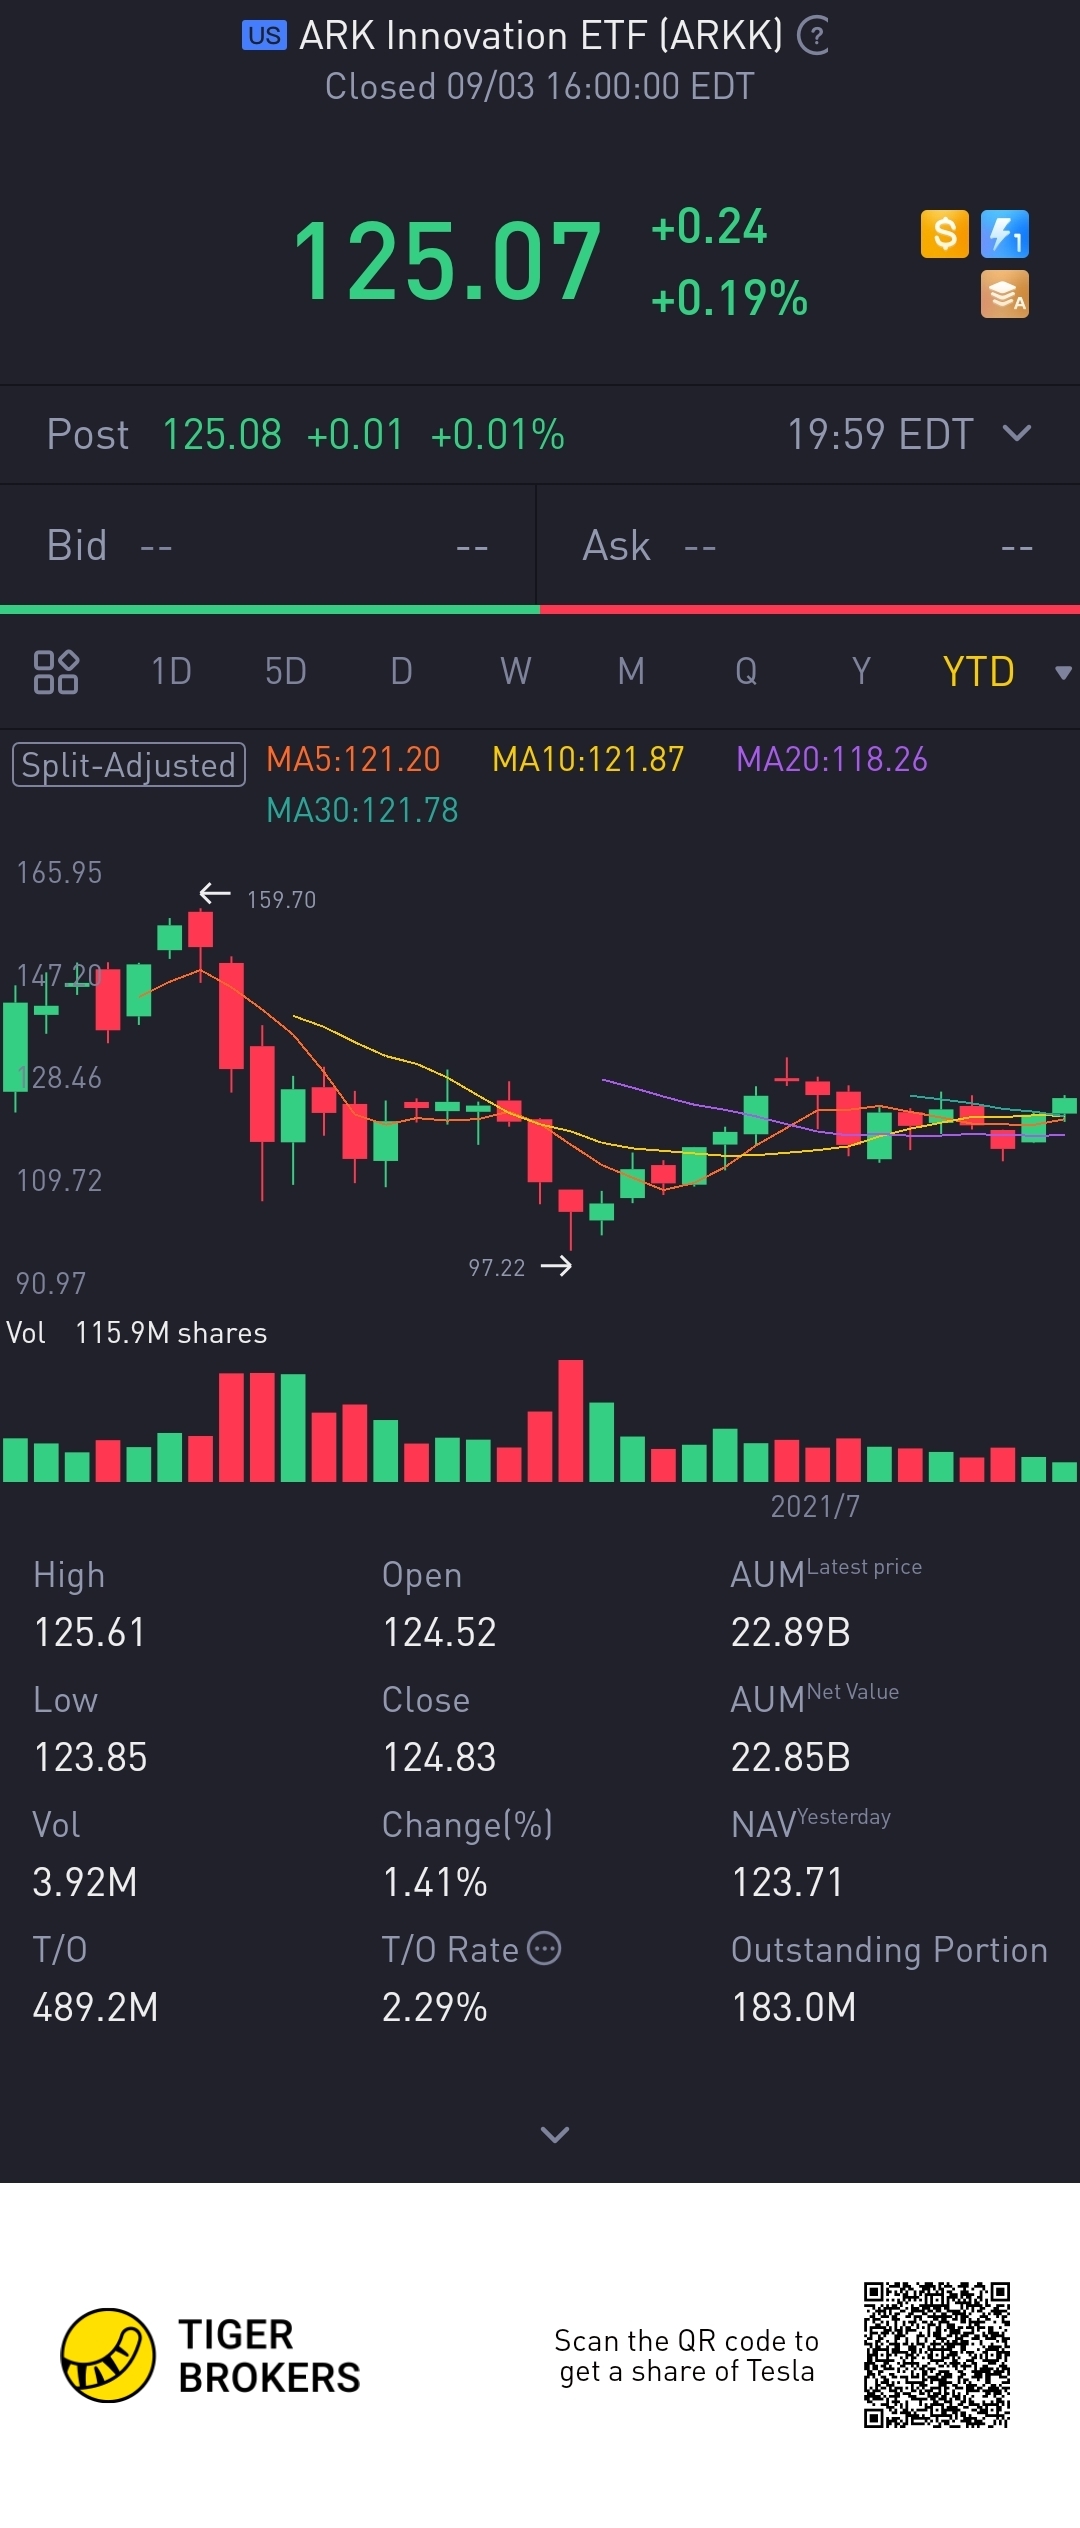1080x2528 pixels.
Task: Tap the US market flag badge
Action: click(264, 37)
